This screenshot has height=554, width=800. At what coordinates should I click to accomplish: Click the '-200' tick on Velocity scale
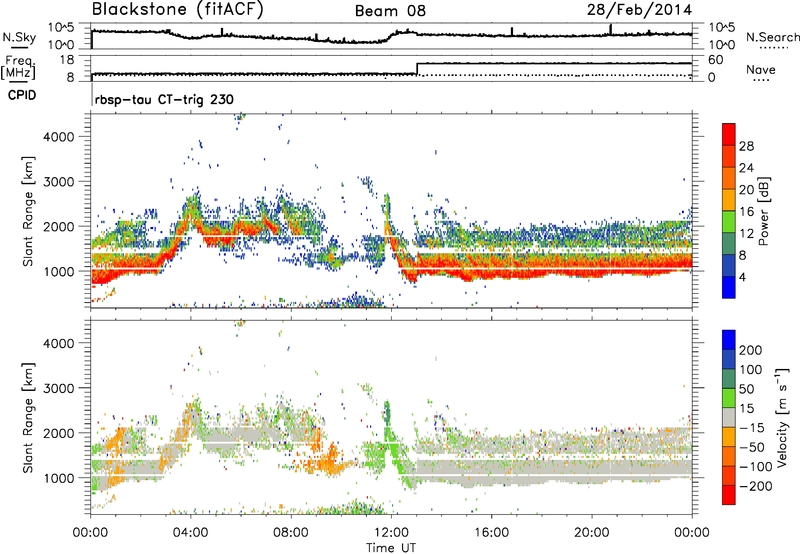click(755, 486)
